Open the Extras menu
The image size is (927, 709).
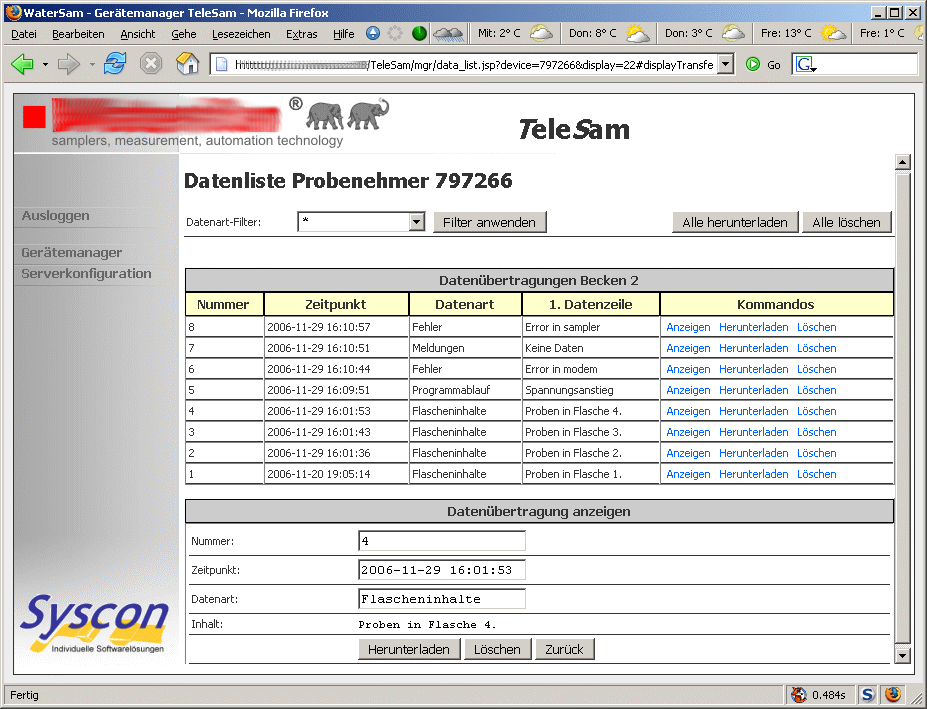[302, 34]
